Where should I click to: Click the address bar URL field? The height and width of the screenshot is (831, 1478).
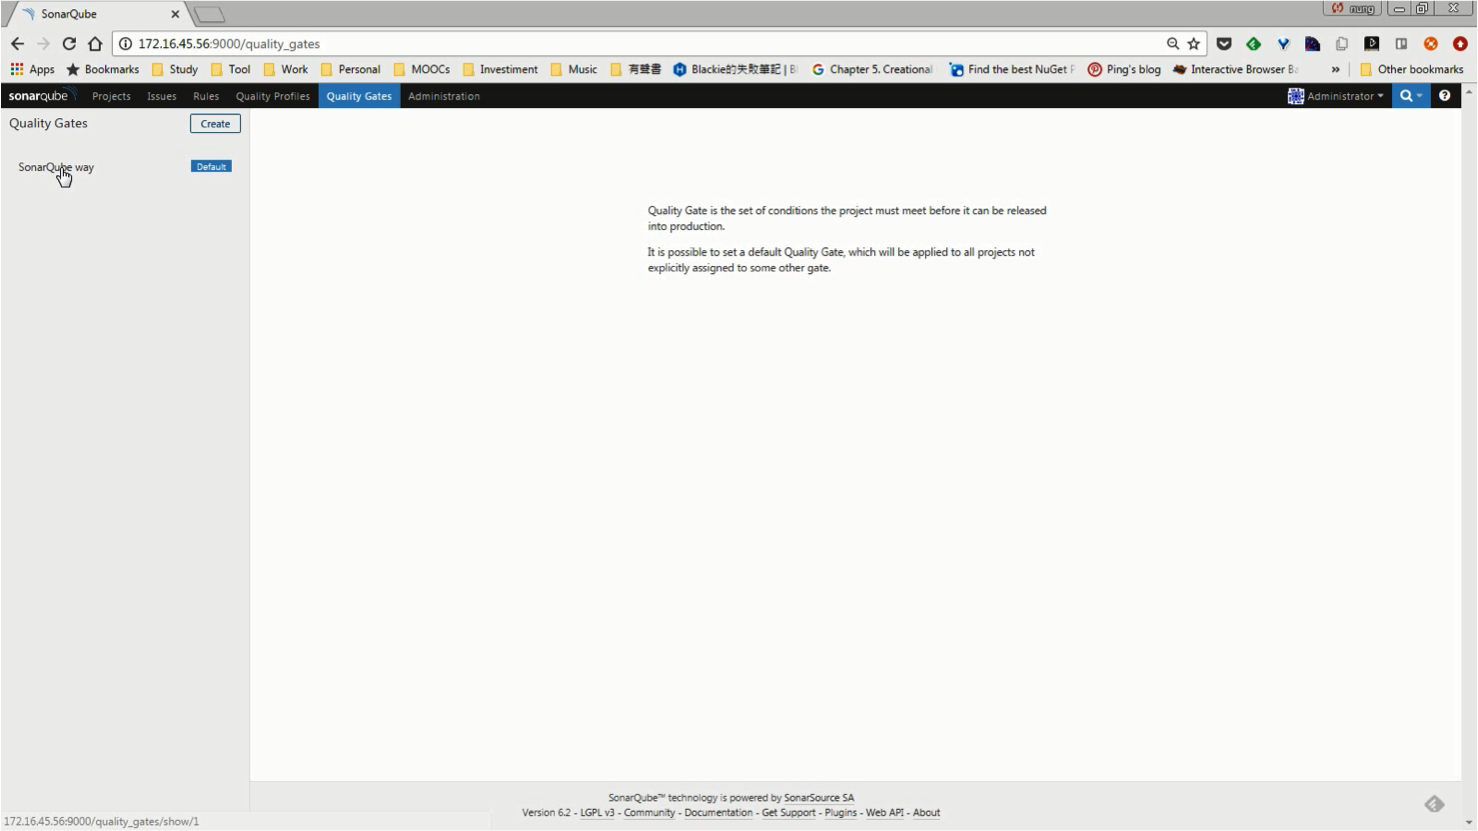pyautogui.click(x=640, y=44)
